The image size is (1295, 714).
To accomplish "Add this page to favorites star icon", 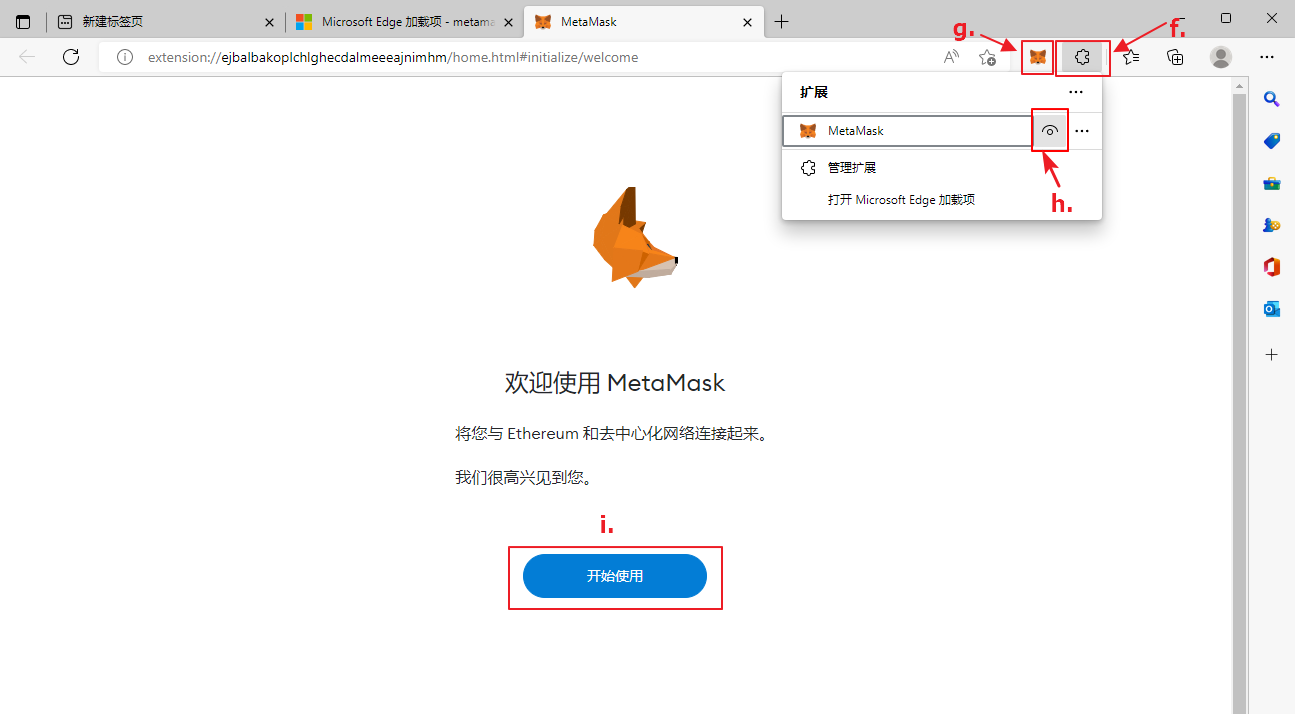I will coord(987,57).
